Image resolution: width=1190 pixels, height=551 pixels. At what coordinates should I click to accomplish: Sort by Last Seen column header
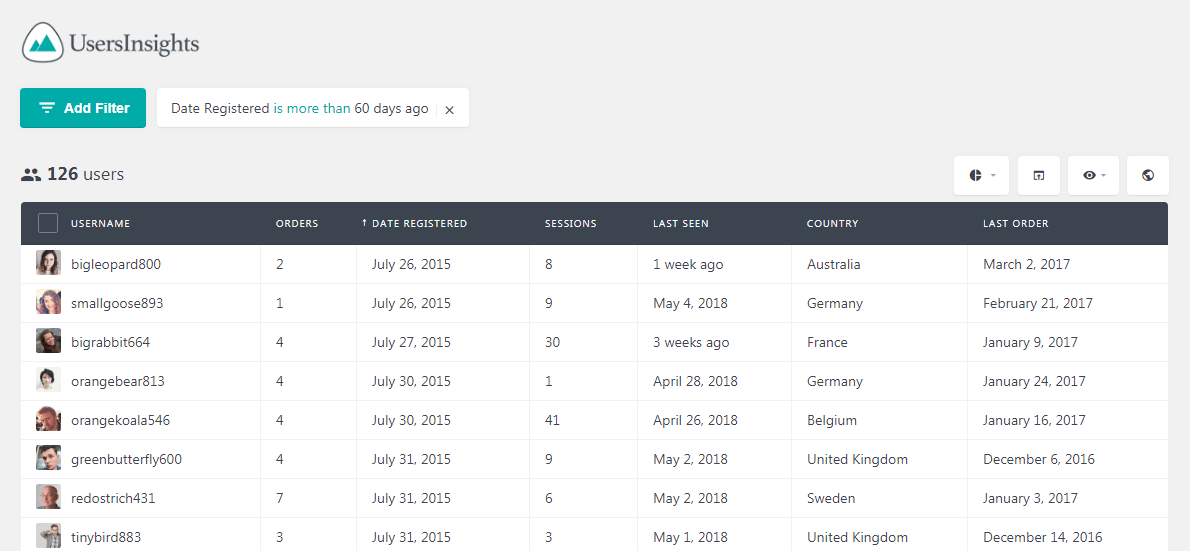pyautogui.click(x=681, y=223)
